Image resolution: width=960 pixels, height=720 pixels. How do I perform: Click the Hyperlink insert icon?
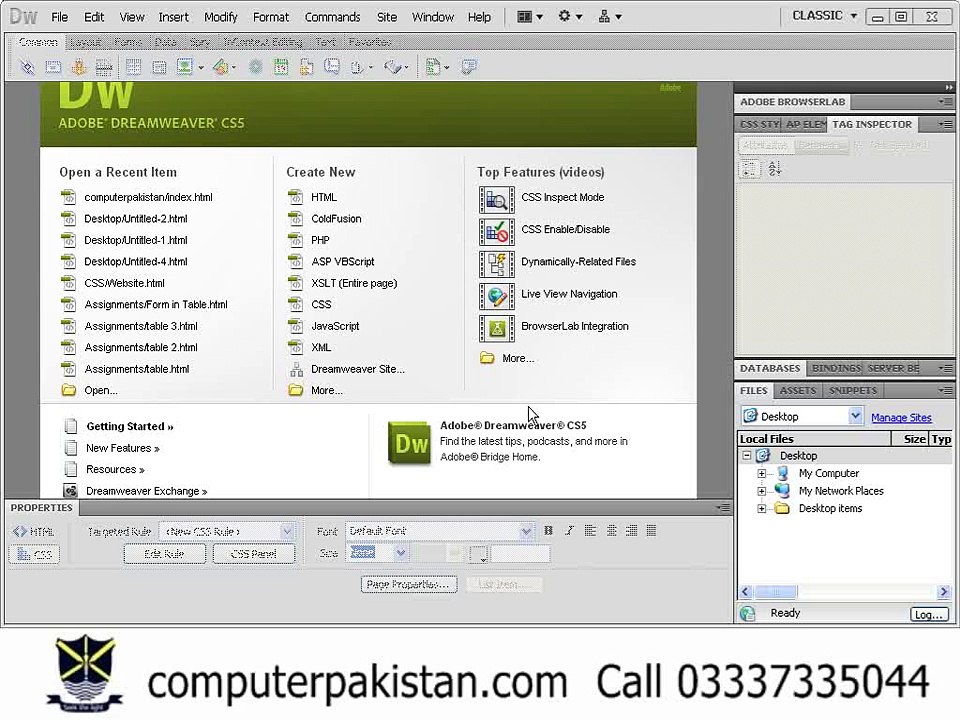coord(27,66)
